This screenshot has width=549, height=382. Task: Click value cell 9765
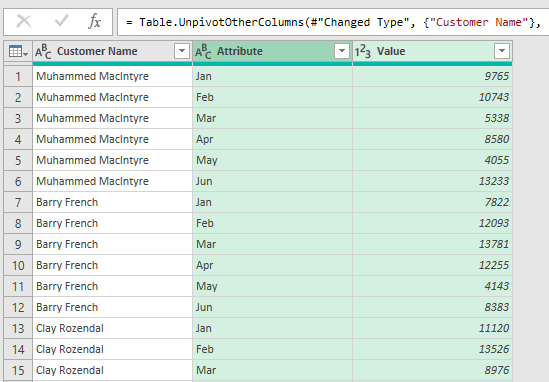(x=432, y=76)
